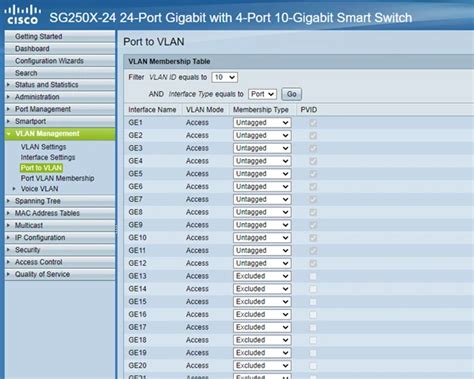The image size is (474, 379).
Task: Expand Port Management section
Action: point(60,109)
